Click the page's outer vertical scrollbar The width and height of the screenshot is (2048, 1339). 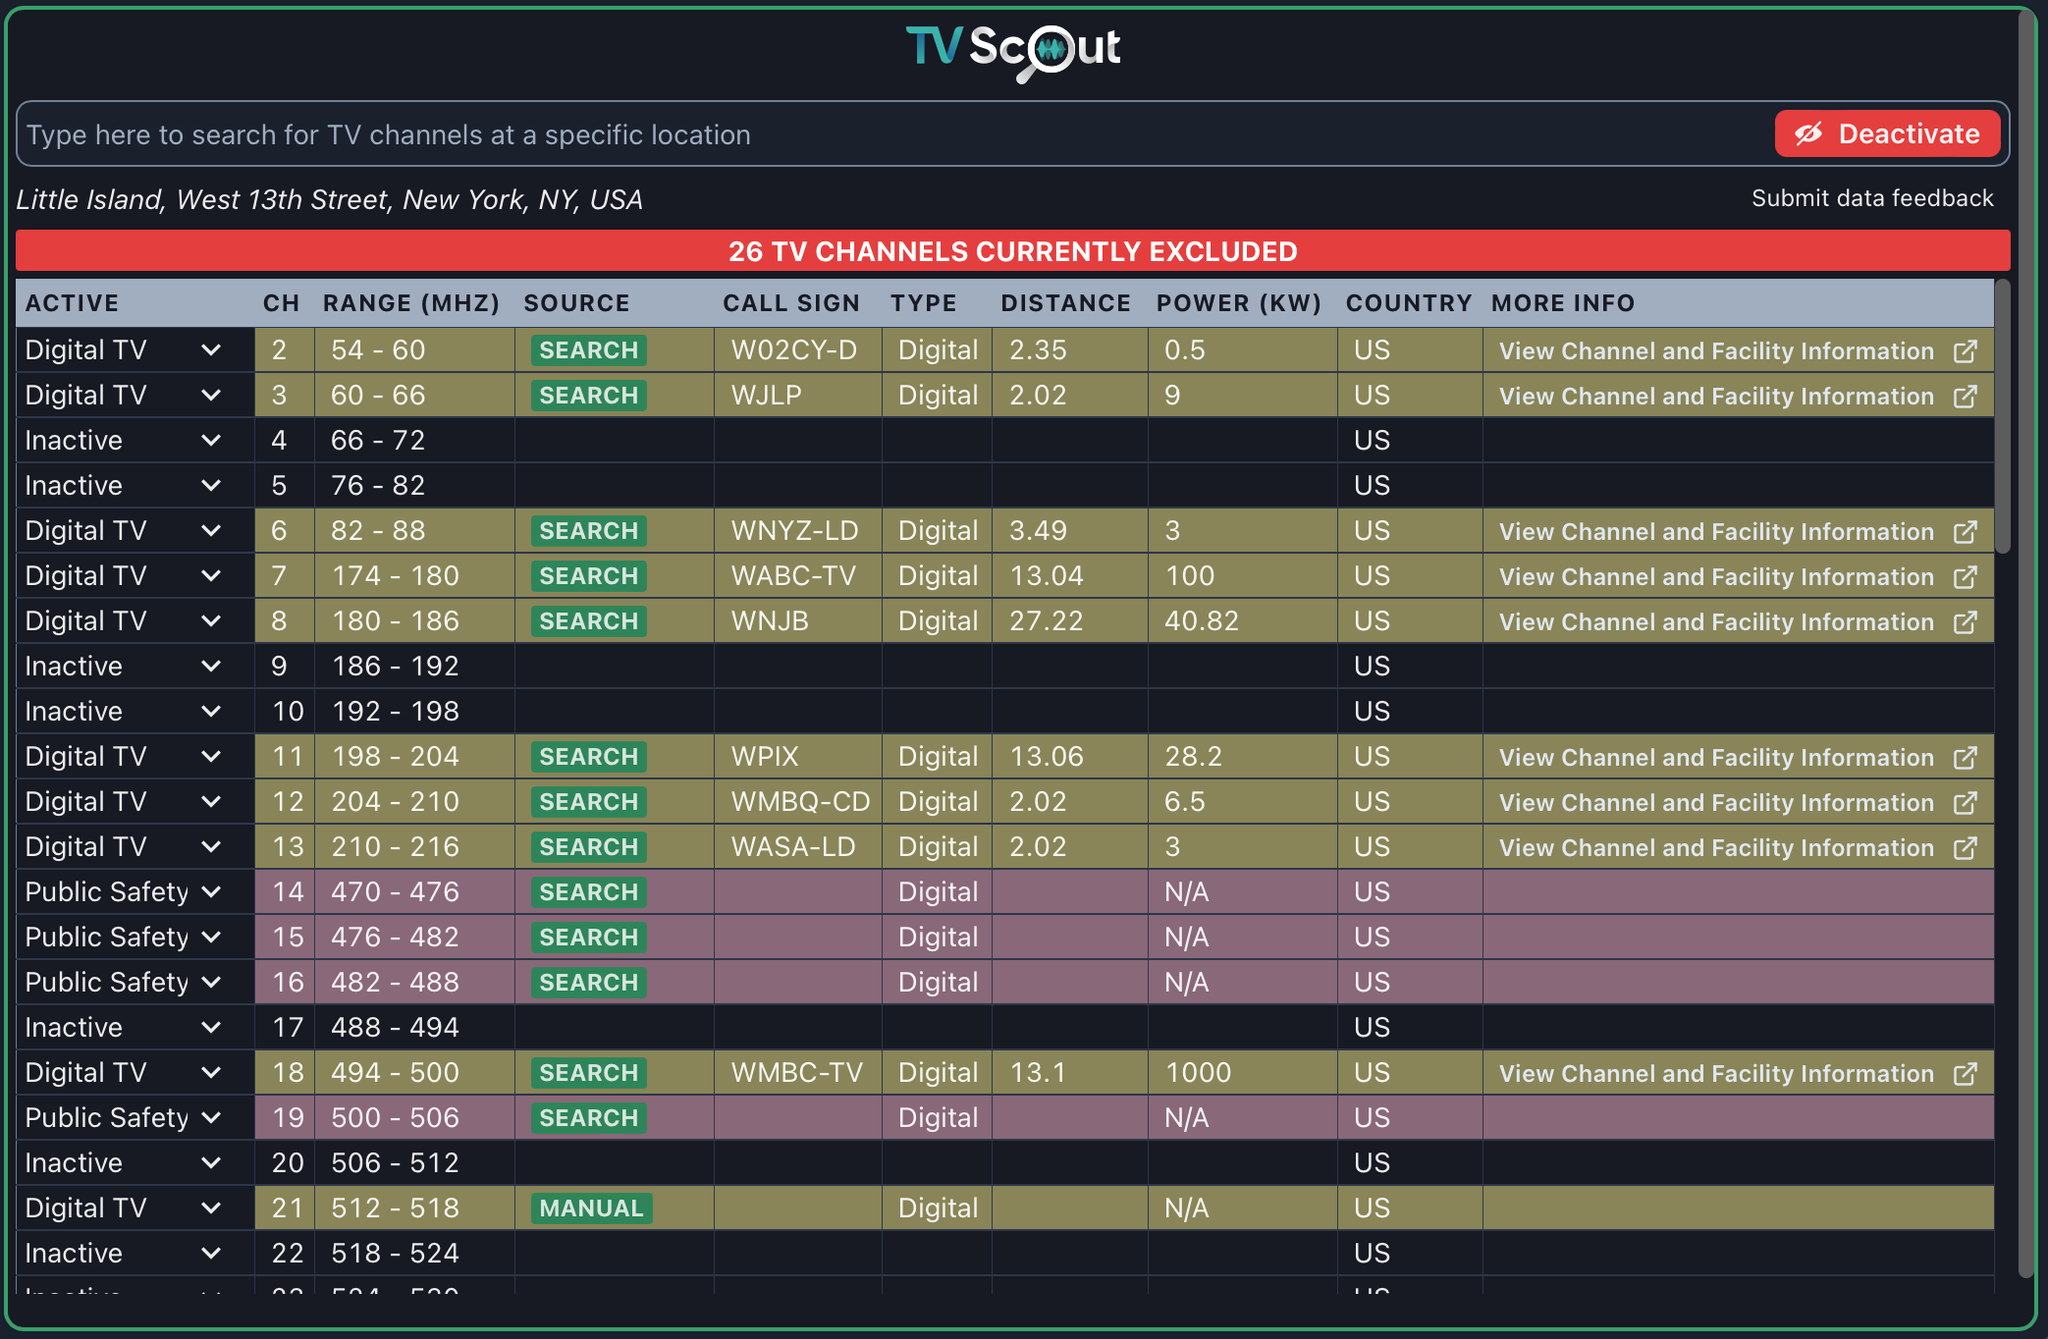coord(2027,645)
